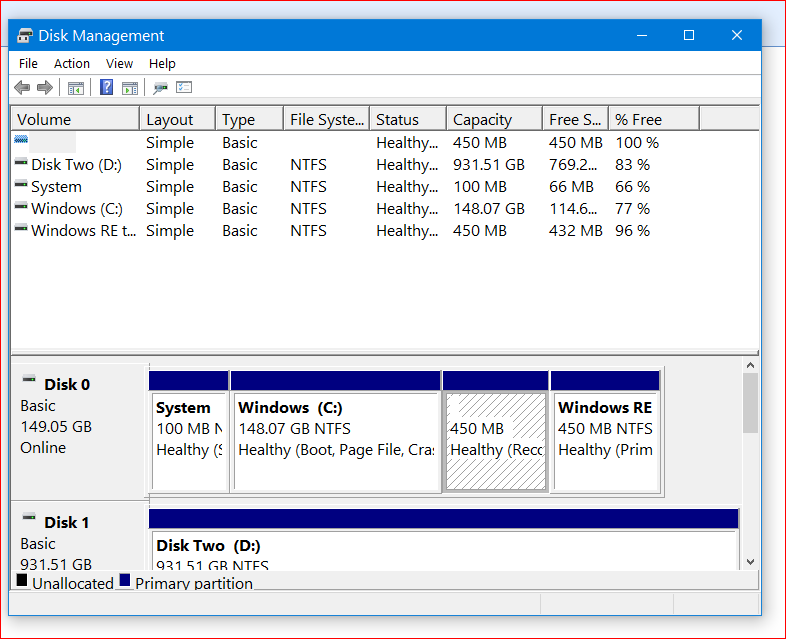Open the File menu

28,64
